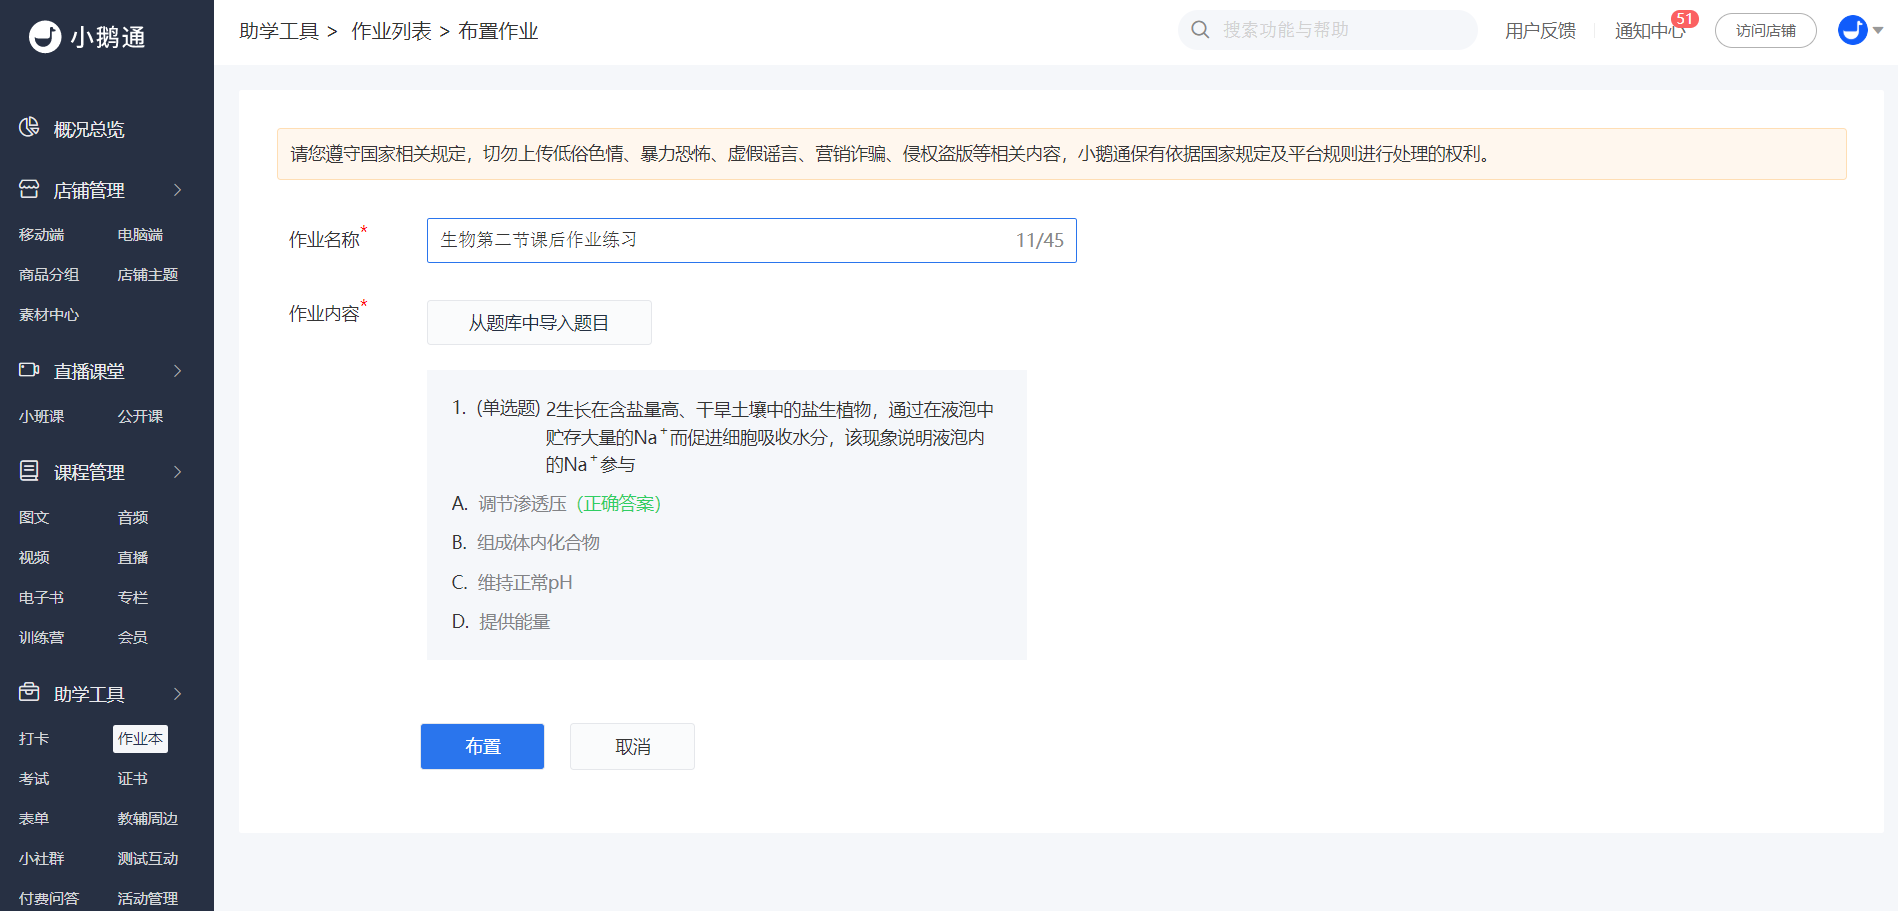This screenshot has width=1898, height=911.
Task: Click the 店铺管理 shop icon
Action: (29, 189)
